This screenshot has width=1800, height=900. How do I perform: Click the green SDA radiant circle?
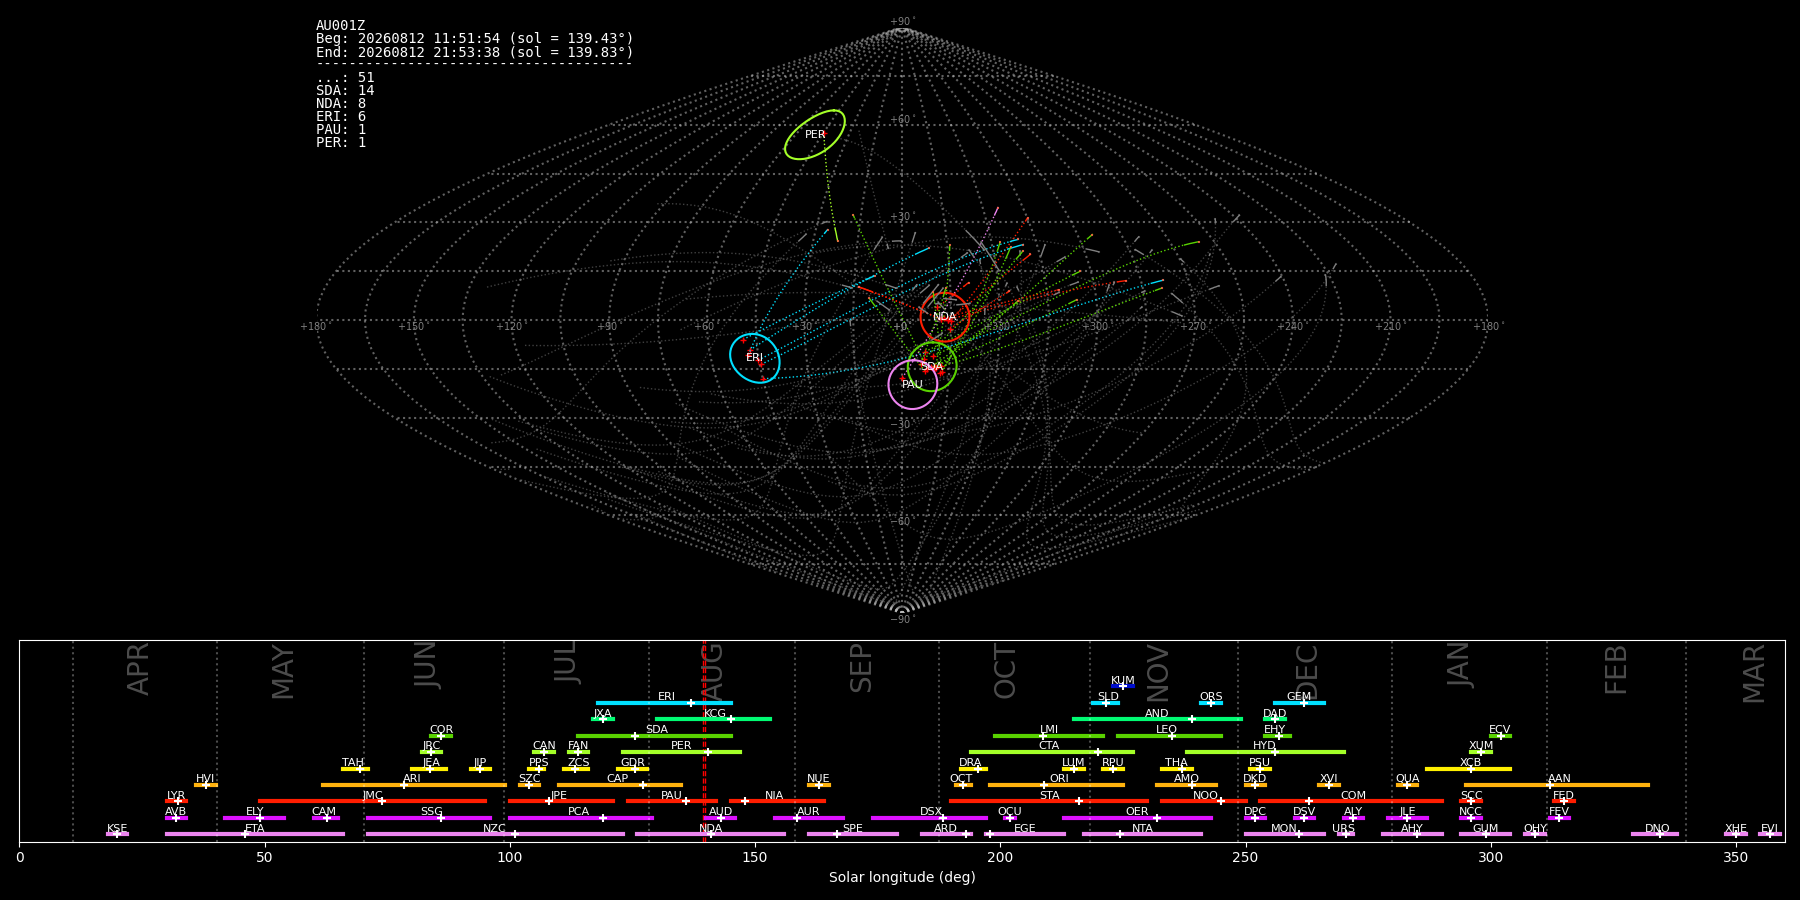[x=932, y=367]
